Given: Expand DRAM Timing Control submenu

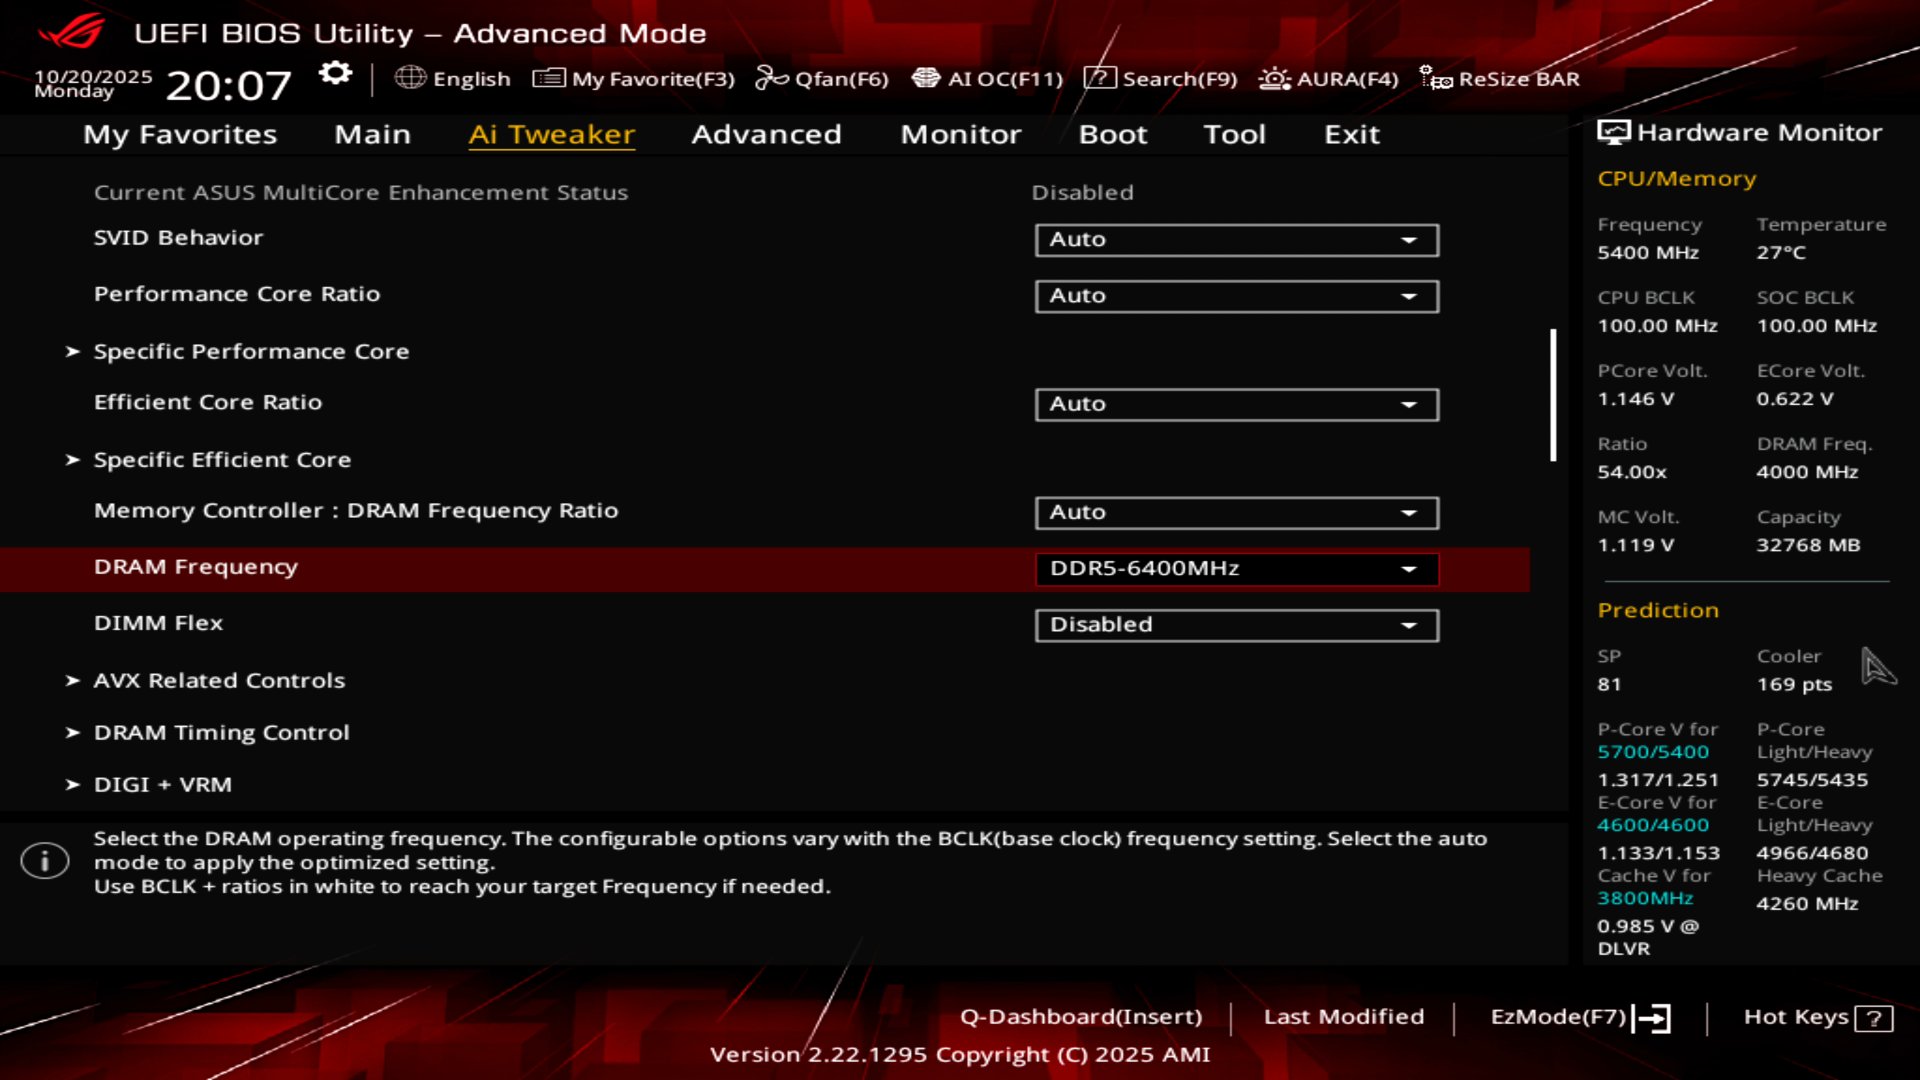Looking at the screenshot, I should (221, 733).
